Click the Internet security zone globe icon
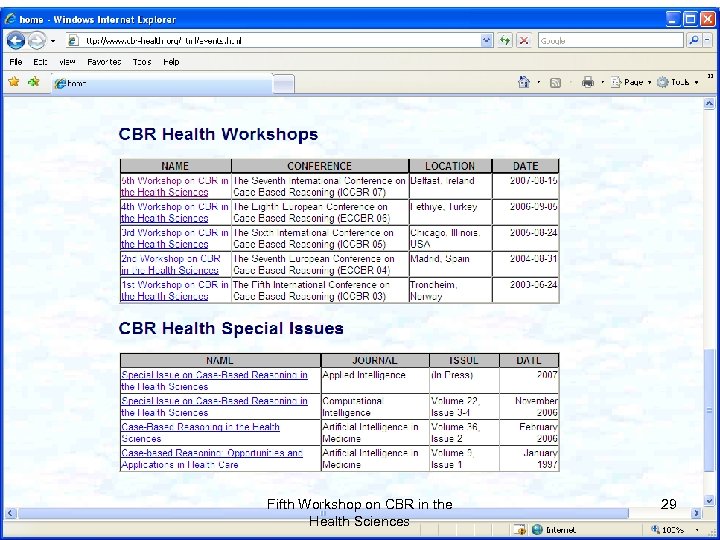Viewport: 720px width, 540px height. (537, 529)
